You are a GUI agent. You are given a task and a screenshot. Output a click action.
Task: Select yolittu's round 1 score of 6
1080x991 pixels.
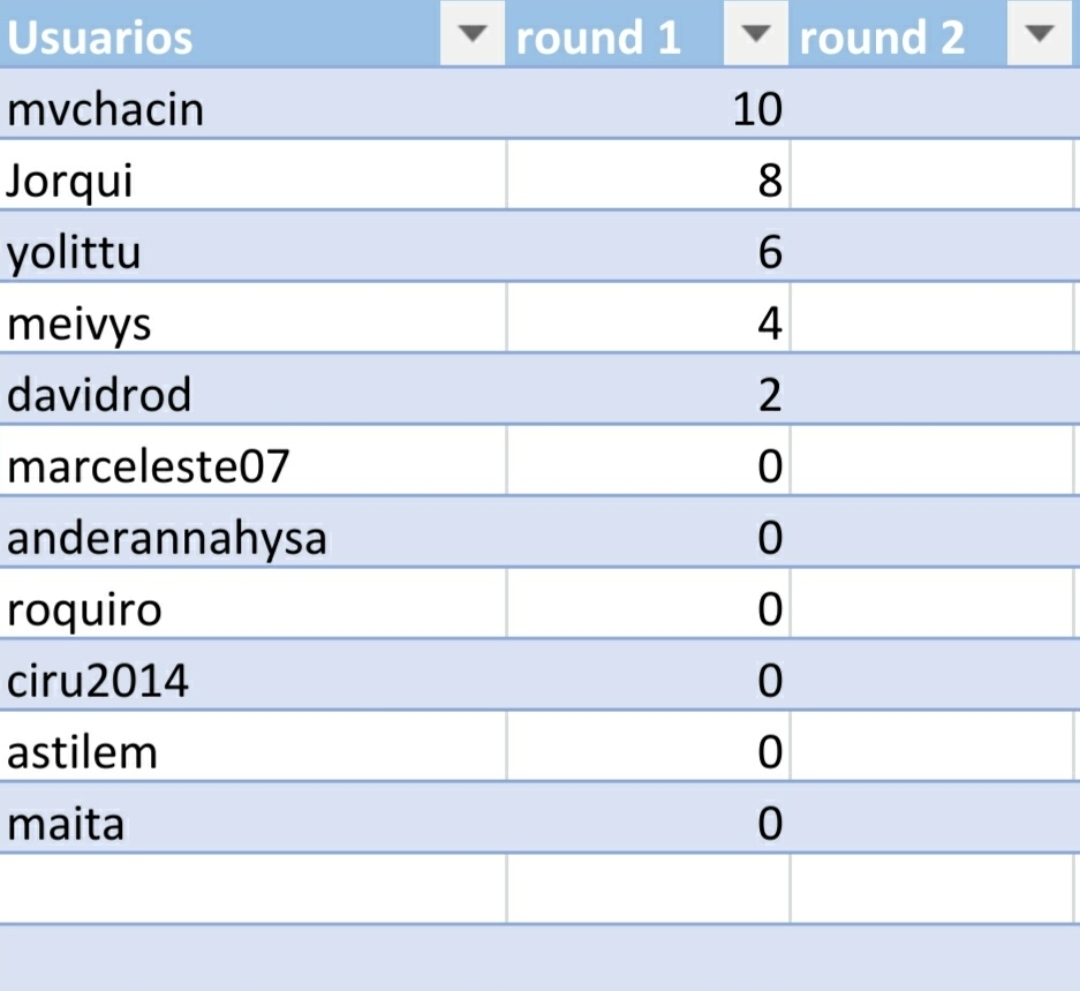coord(768,253)
